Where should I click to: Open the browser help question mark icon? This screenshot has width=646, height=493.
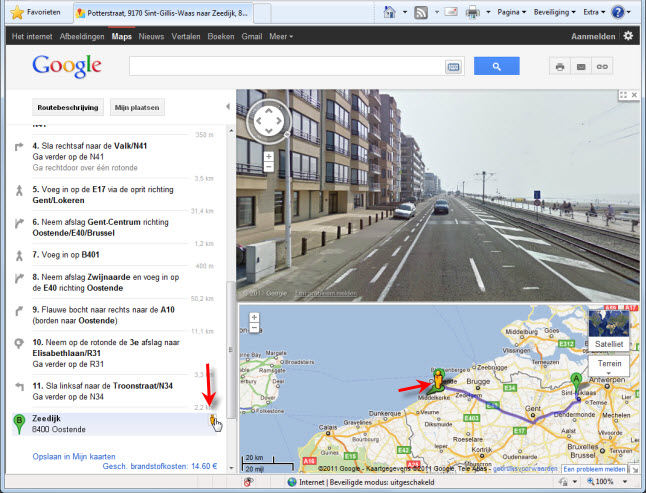click(618, 12)
